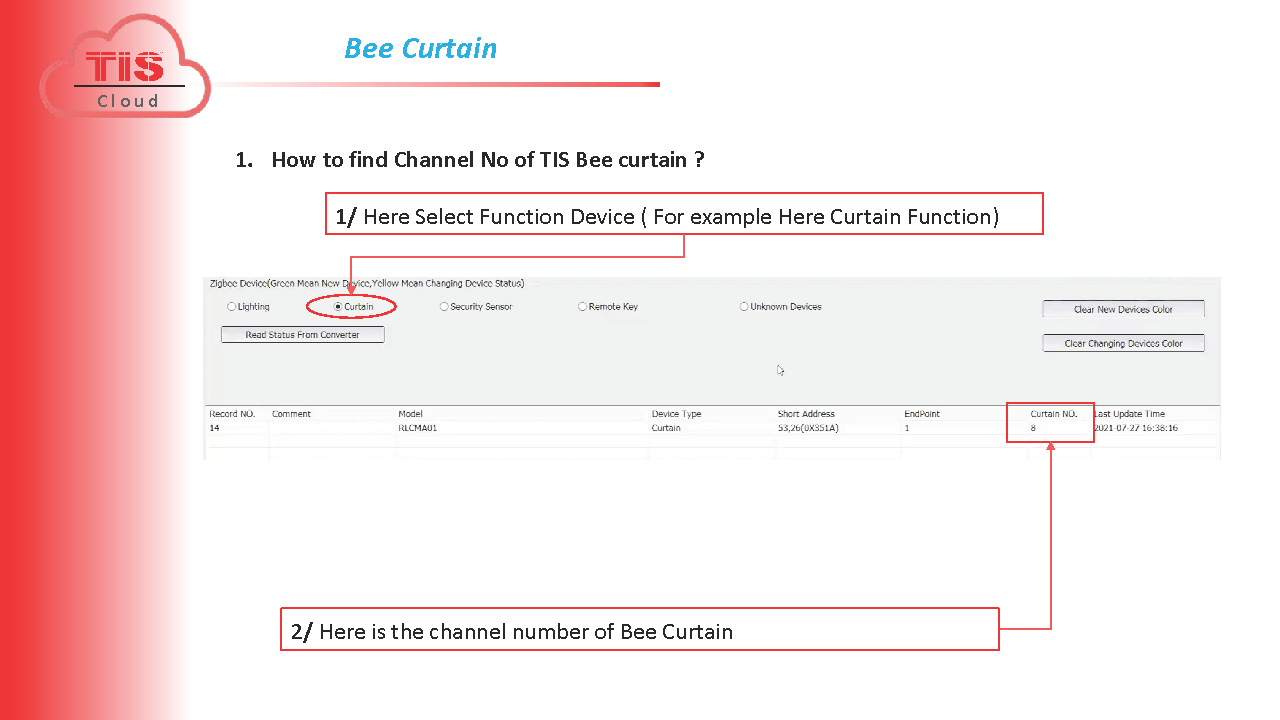Click the Model column header
The image size is (1280, 720).
pos(410,414)
